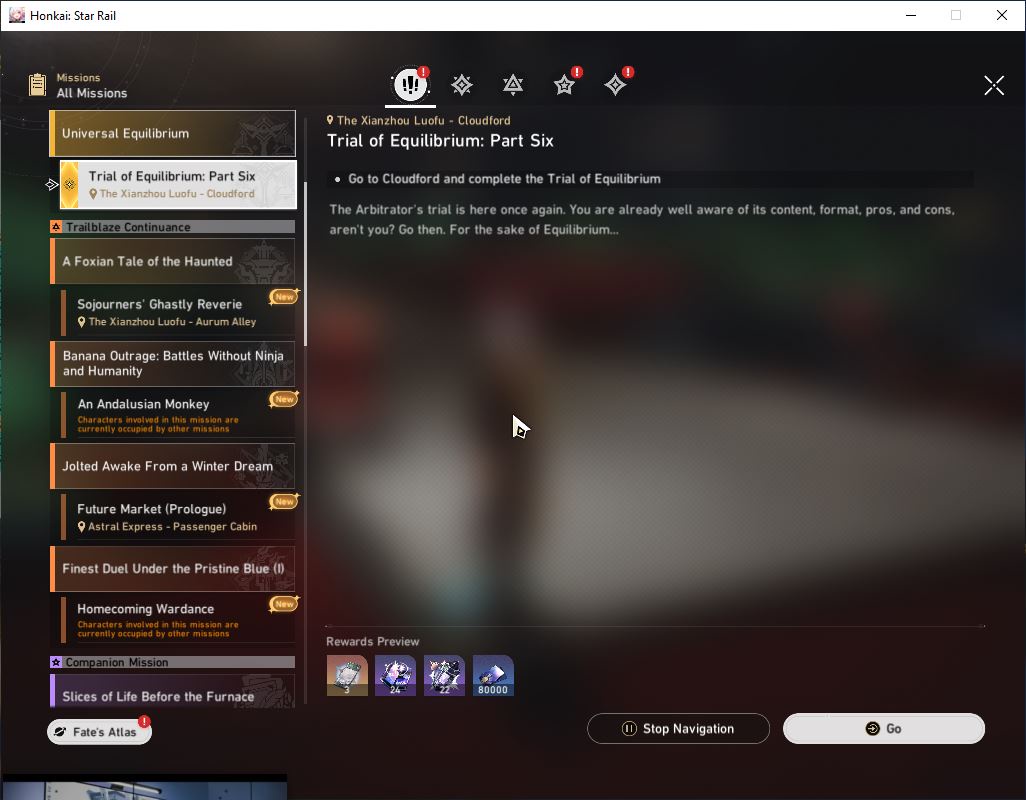Close the missions panel with X icon
This screenshot has width=1026, height=800.
(994, 85)
